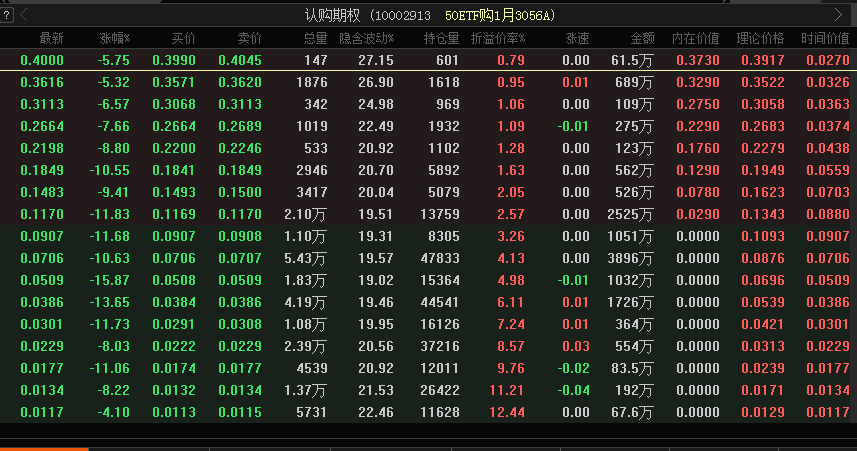Click implied volatility 19.02

[x=376, y=280]
